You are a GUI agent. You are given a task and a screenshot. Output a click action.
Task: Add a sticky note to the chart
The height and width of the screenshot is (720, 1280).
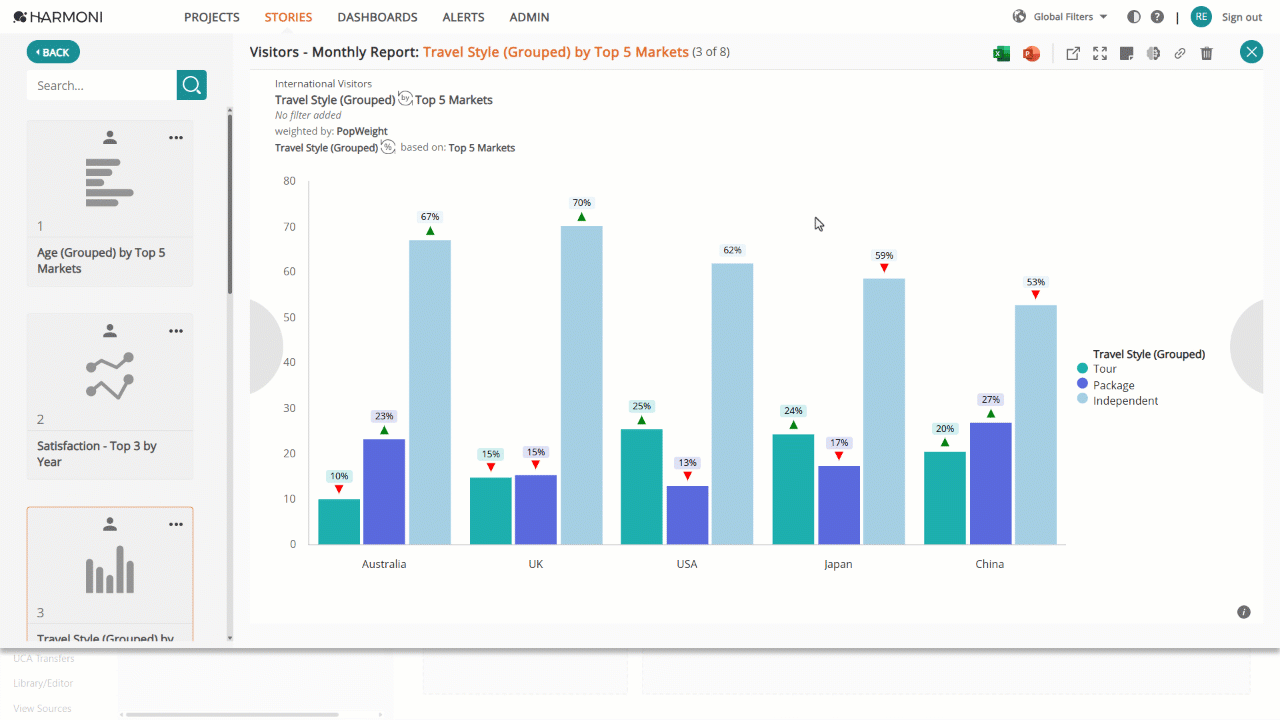point(1126,54)
